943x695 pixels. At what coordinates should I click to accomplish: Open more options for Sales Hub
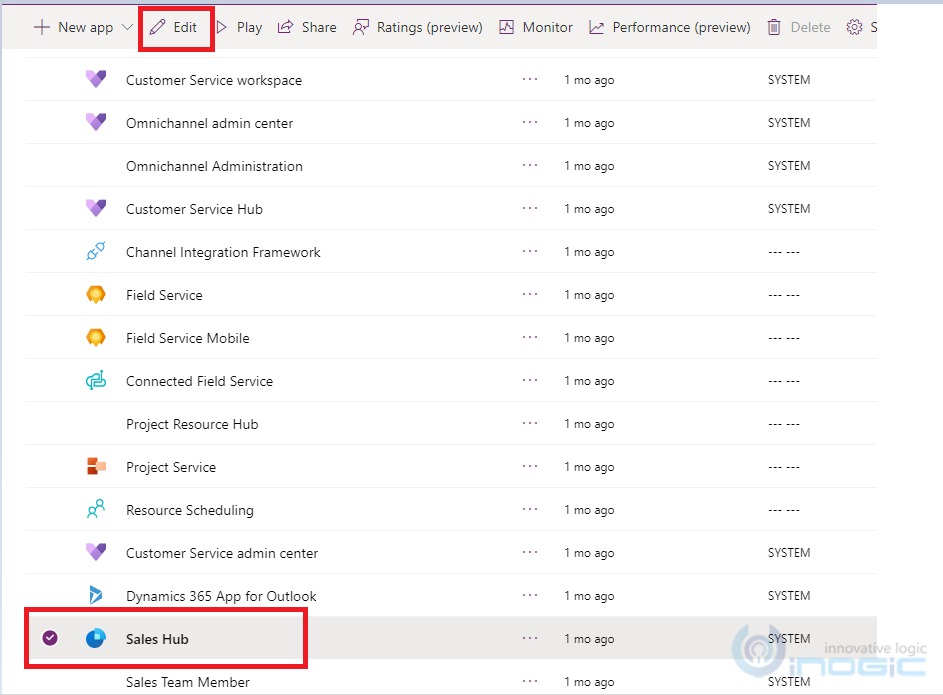click(530, 638)
